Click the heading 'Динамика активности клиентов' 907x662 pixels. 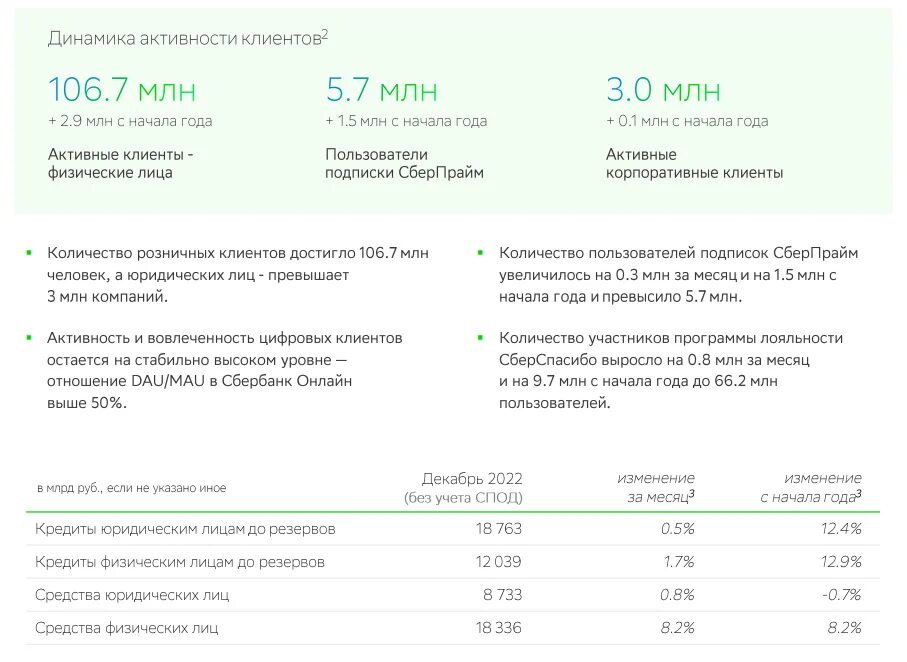coord(187,38)
